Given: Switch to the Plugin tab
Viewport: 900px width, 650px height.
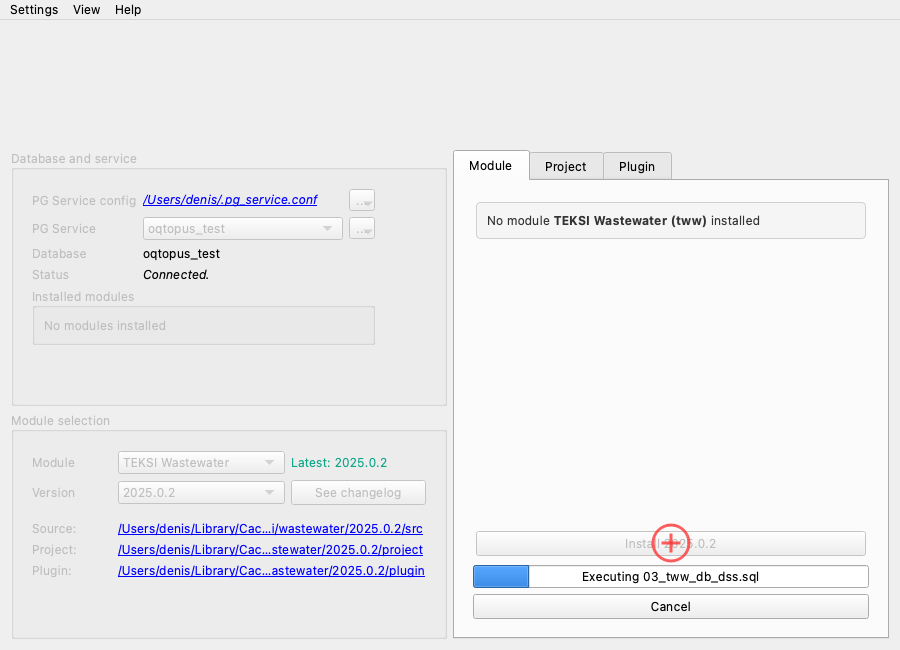Looking at the screenshot, I should [637, 166].
